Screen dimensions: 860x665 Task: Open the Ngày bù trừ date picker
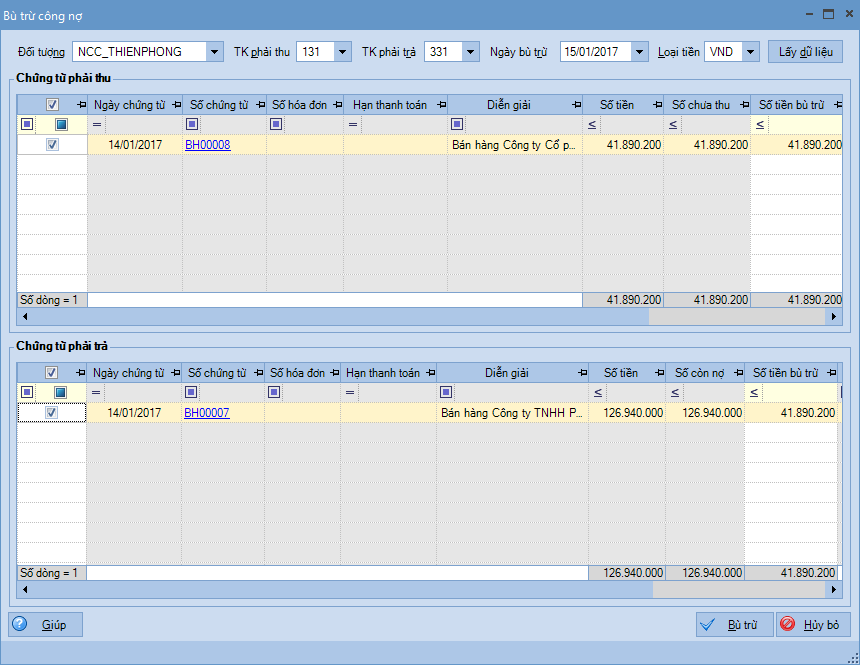coord(639,51)
